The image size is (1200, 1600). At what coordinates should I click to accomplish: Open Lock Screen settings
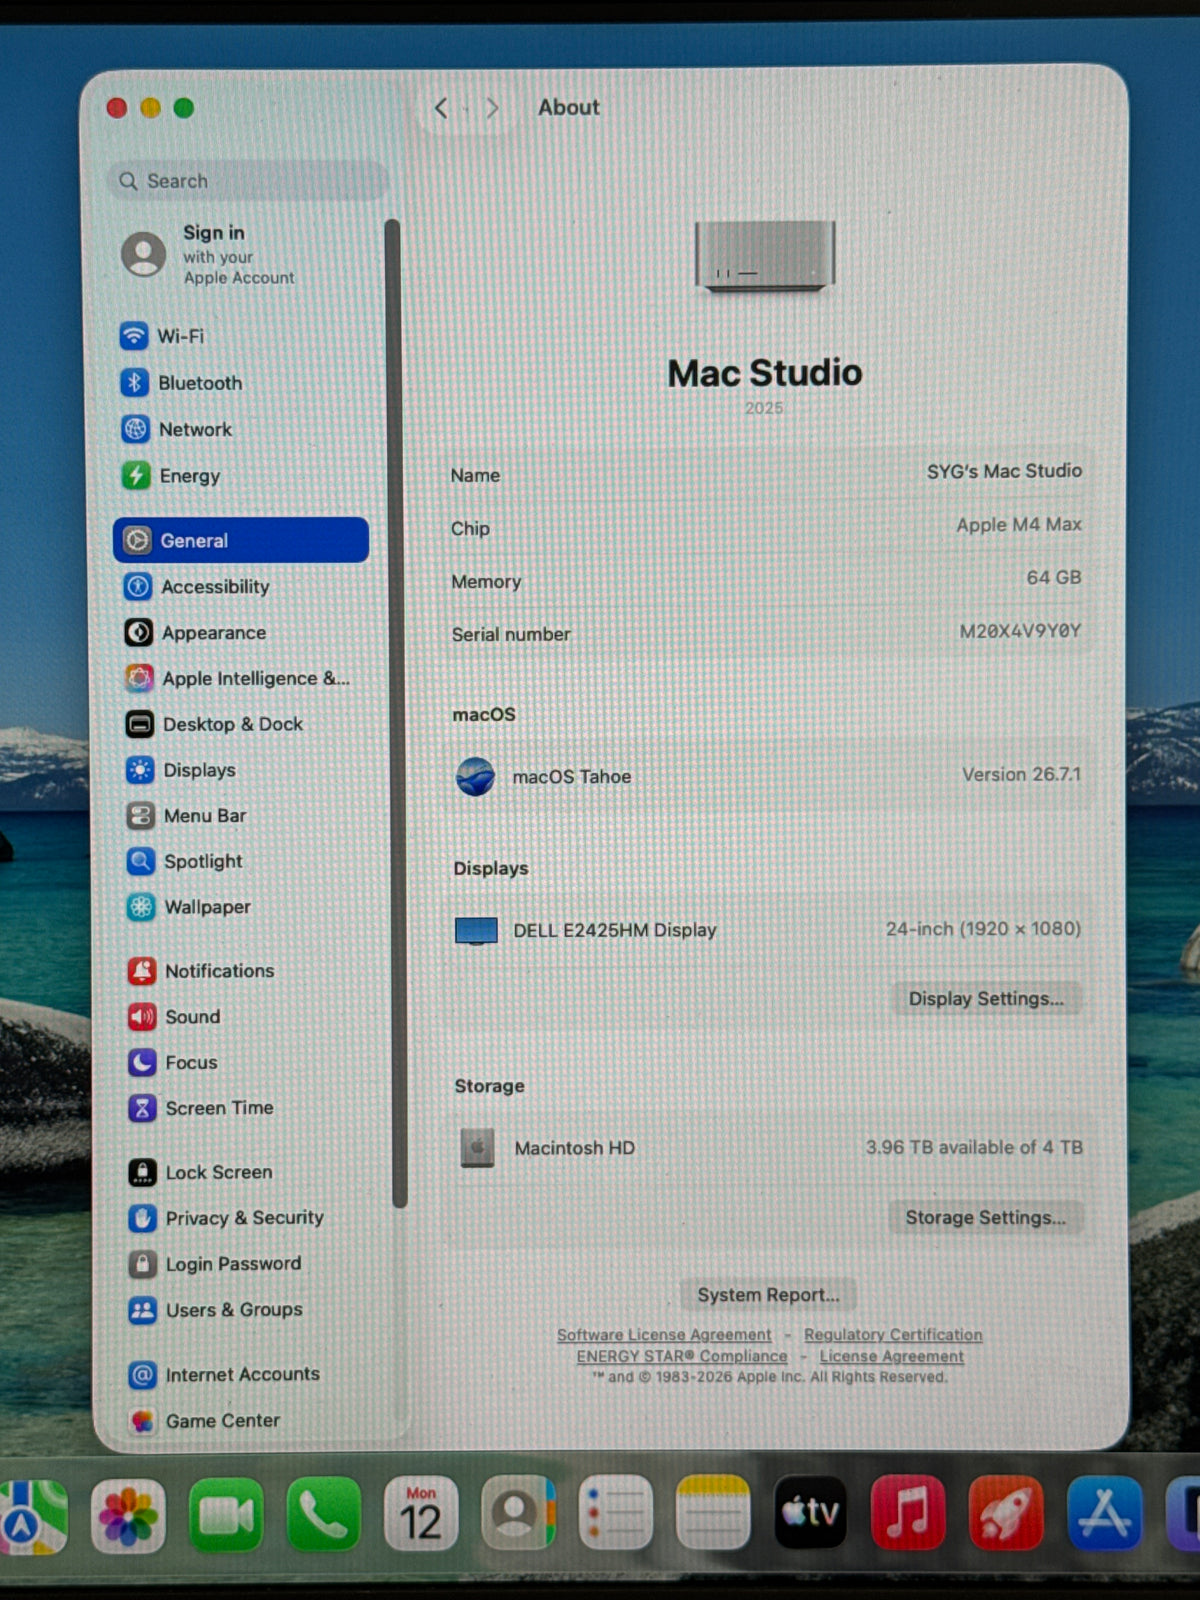pyautogui.click(x=201, y=1172)
